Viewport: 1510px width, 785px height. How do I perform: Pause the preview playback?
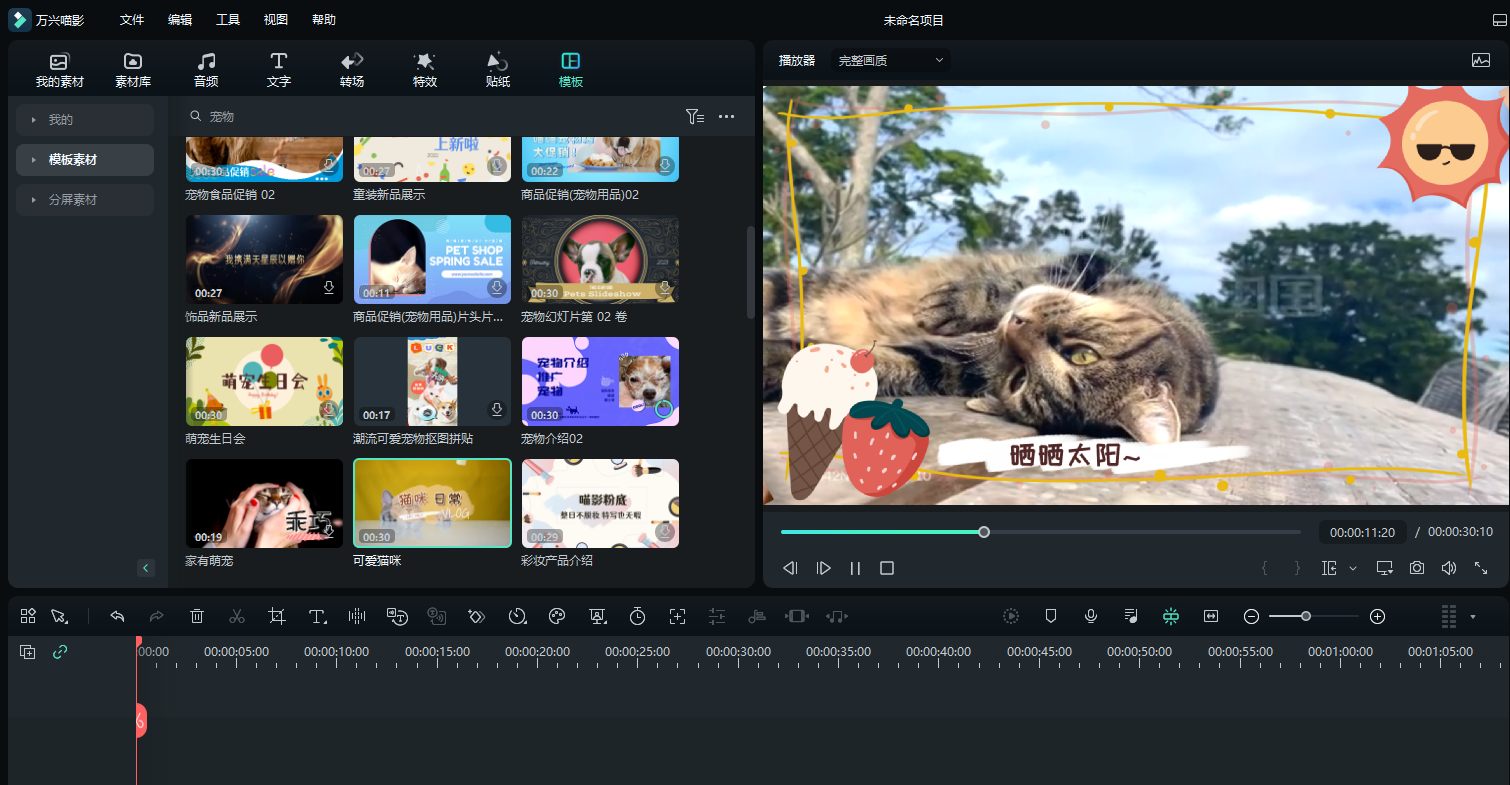855,568
